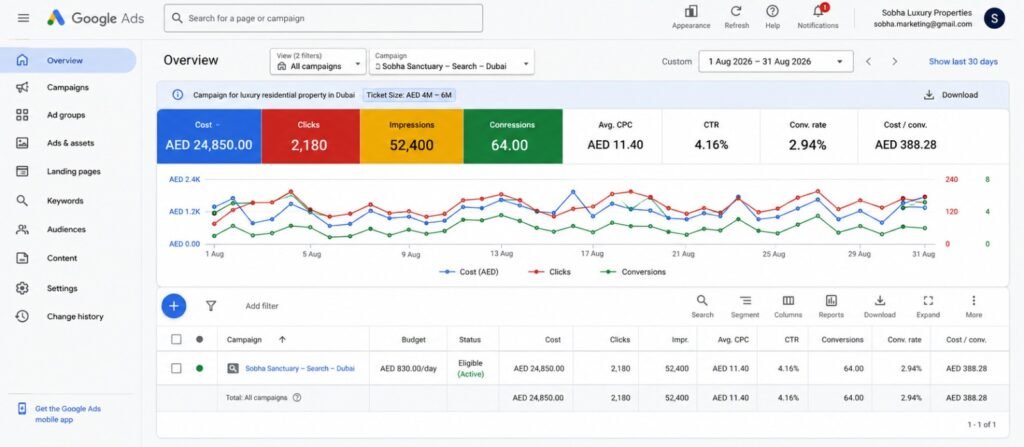Click the Ticket Size AED 4M – 6M chip
The image size is (1024, 447).
(x=409, y=95)
